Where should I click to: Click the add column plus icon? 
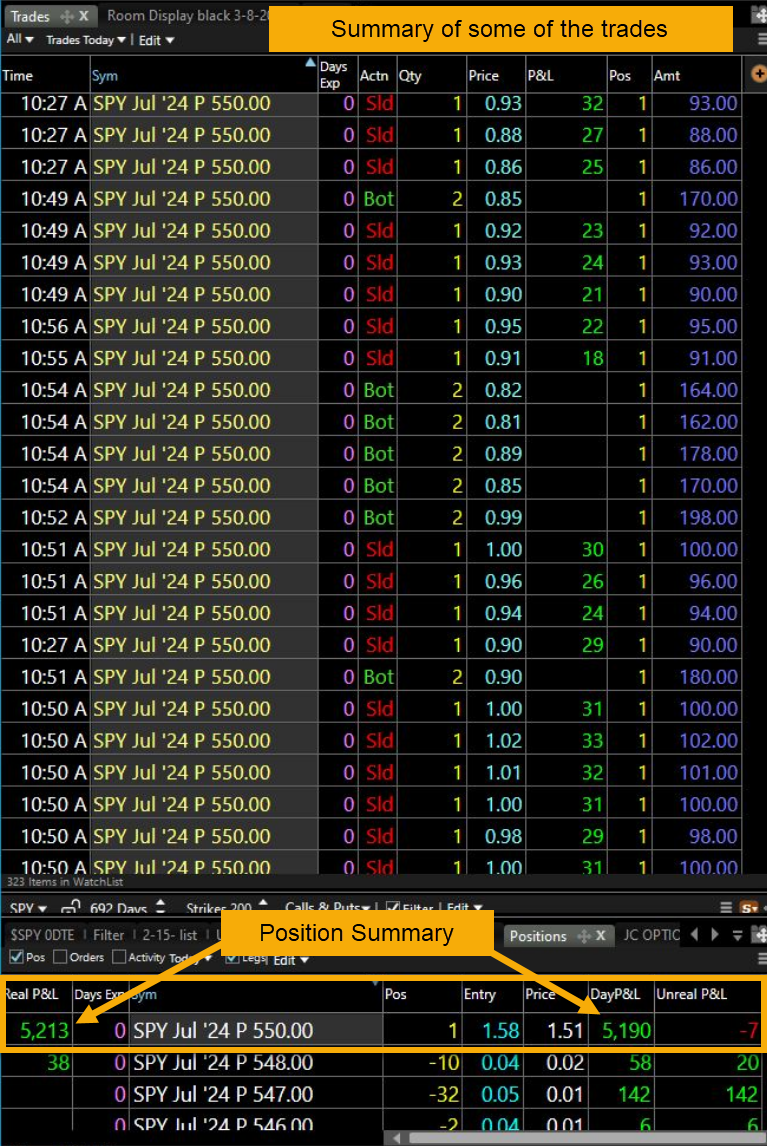tap(758, 73)
